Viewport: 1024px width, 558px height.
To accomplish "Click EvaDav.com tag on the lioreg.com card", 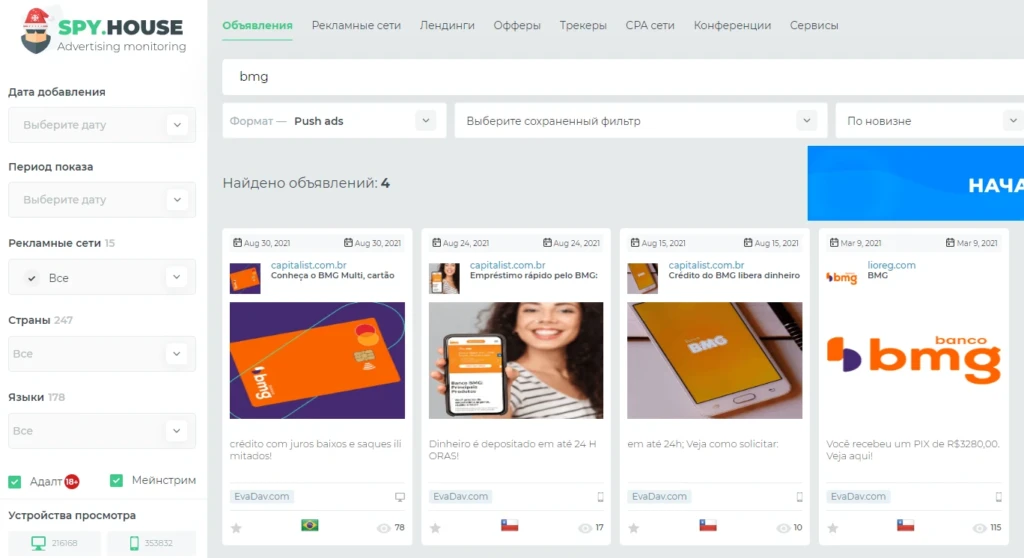I will click(x=858, y=497).
